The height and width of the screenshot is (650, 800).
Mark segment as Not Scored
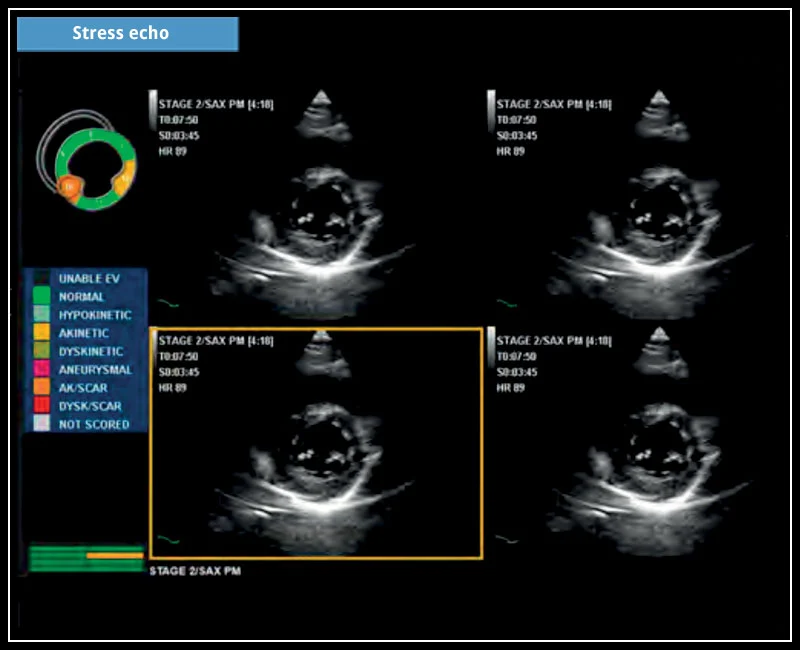pyautogui.click(x=41, y=424)
